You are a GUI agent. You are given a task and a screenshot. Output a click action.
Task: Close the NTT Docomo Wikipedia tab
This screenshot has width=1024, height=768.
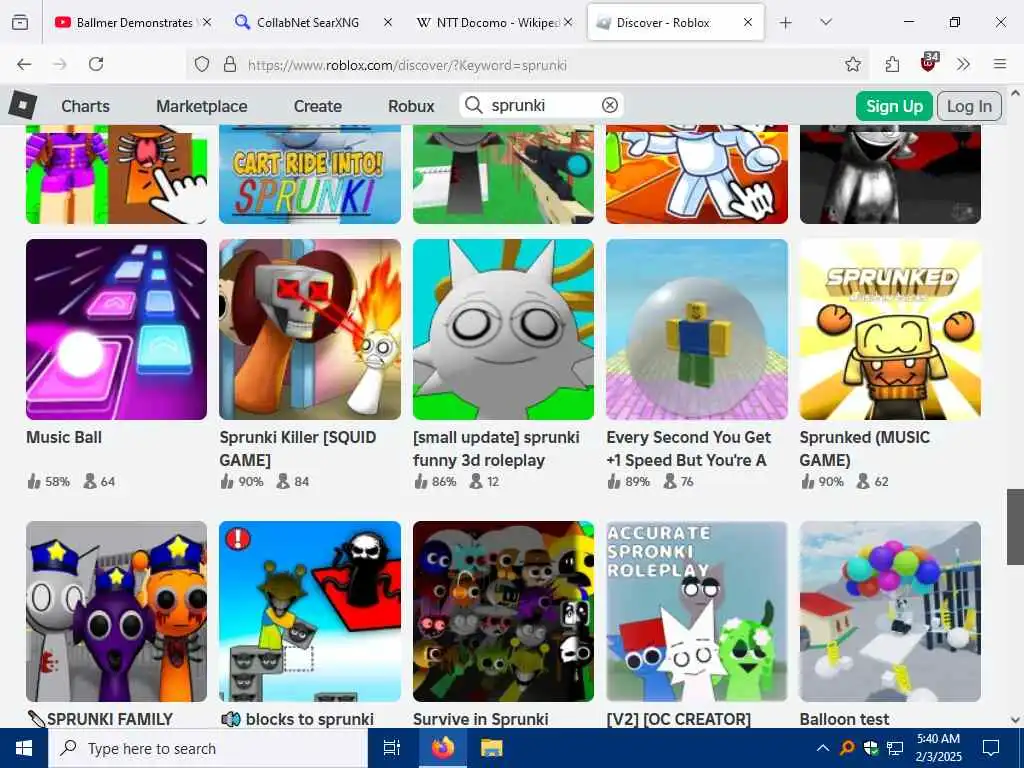pyautogui.click(x=568, y=22)
